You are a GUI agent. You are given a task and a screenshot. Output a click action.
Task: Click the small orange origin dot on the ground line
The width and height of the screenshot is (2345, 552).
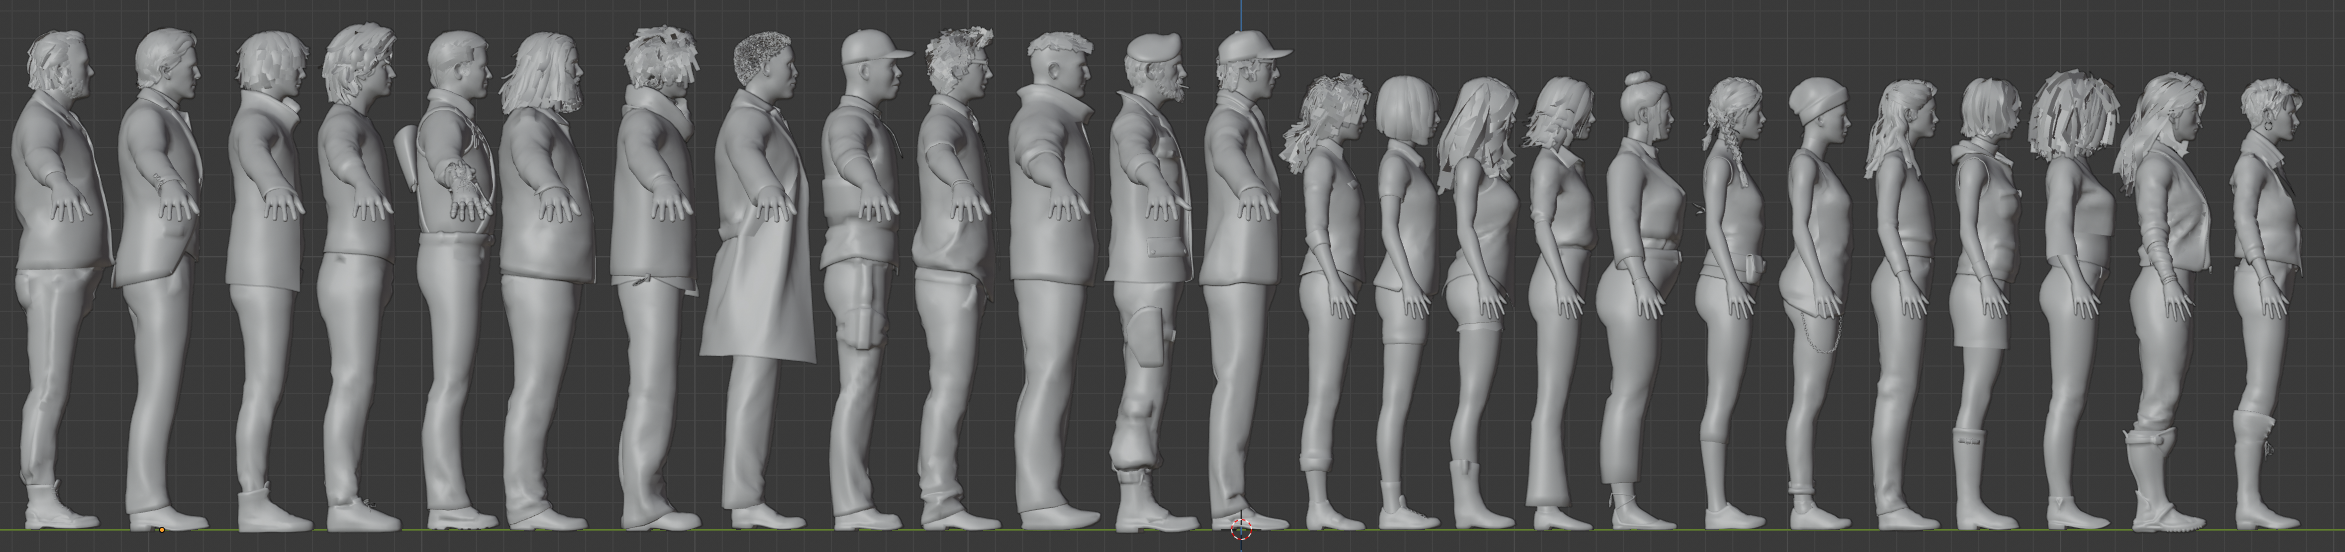[162, 530]
